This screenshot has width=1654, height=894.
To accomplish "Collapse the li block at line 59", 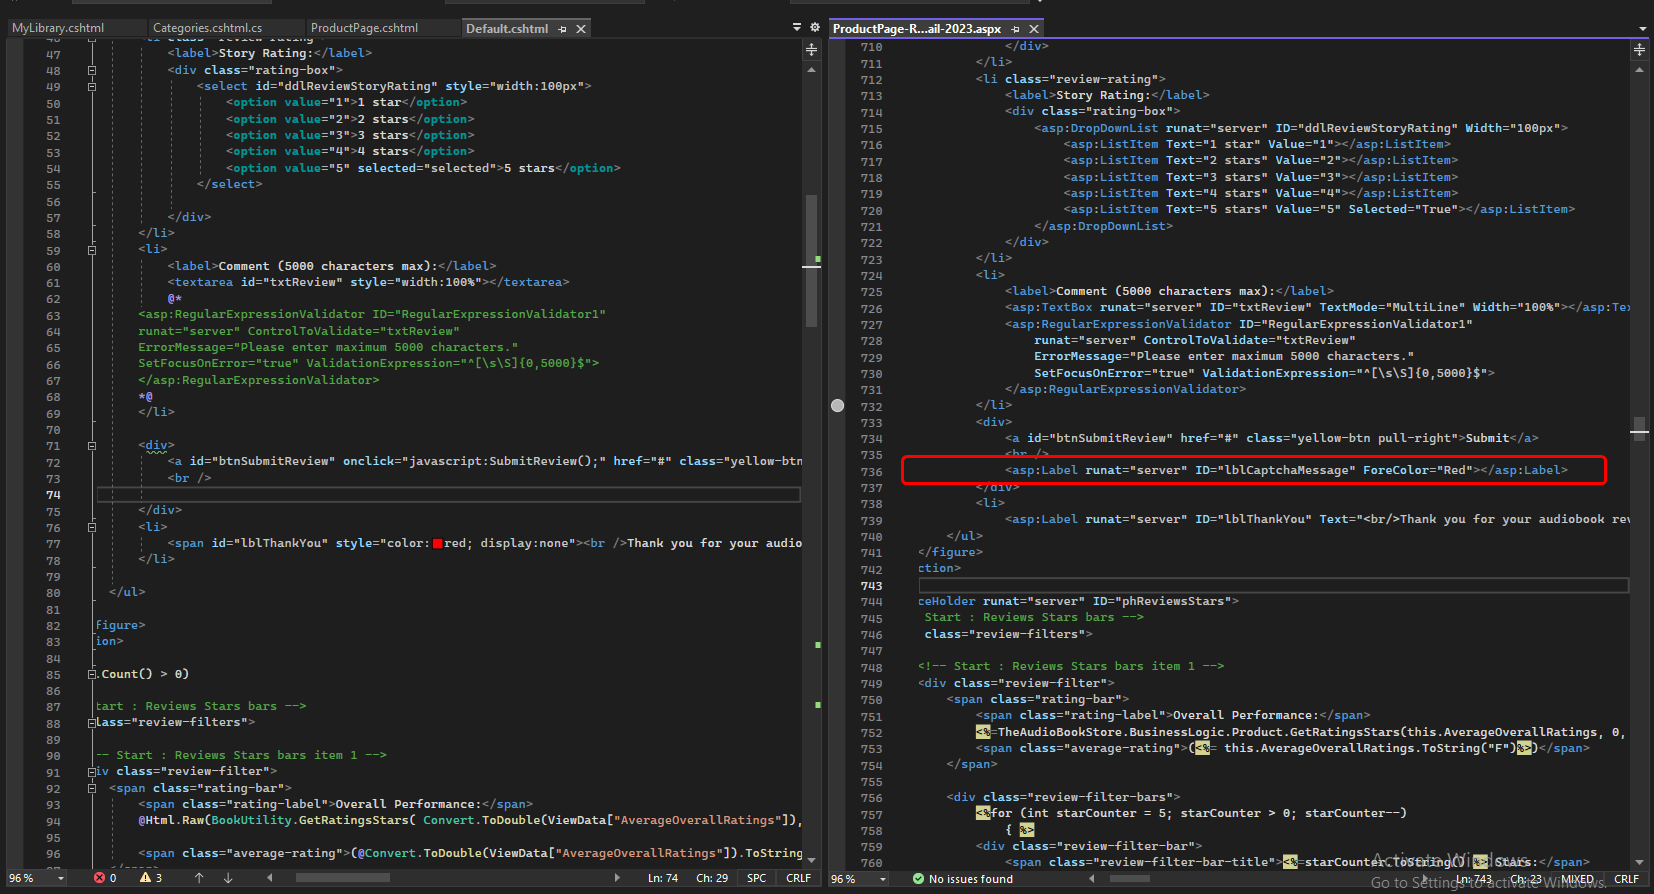I will (x=92, y=250).
